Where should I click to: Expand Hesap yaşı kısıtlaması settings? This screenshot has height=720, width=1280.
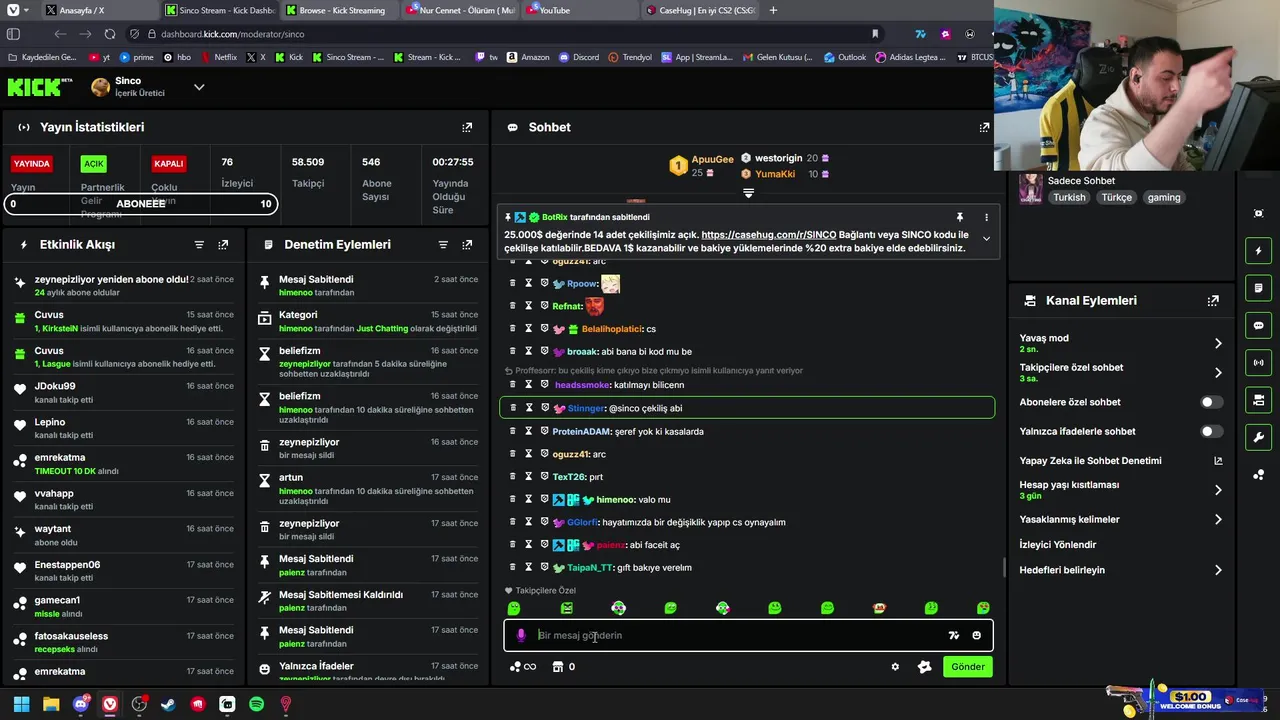pyautogui.click(x=1218, y=490)
